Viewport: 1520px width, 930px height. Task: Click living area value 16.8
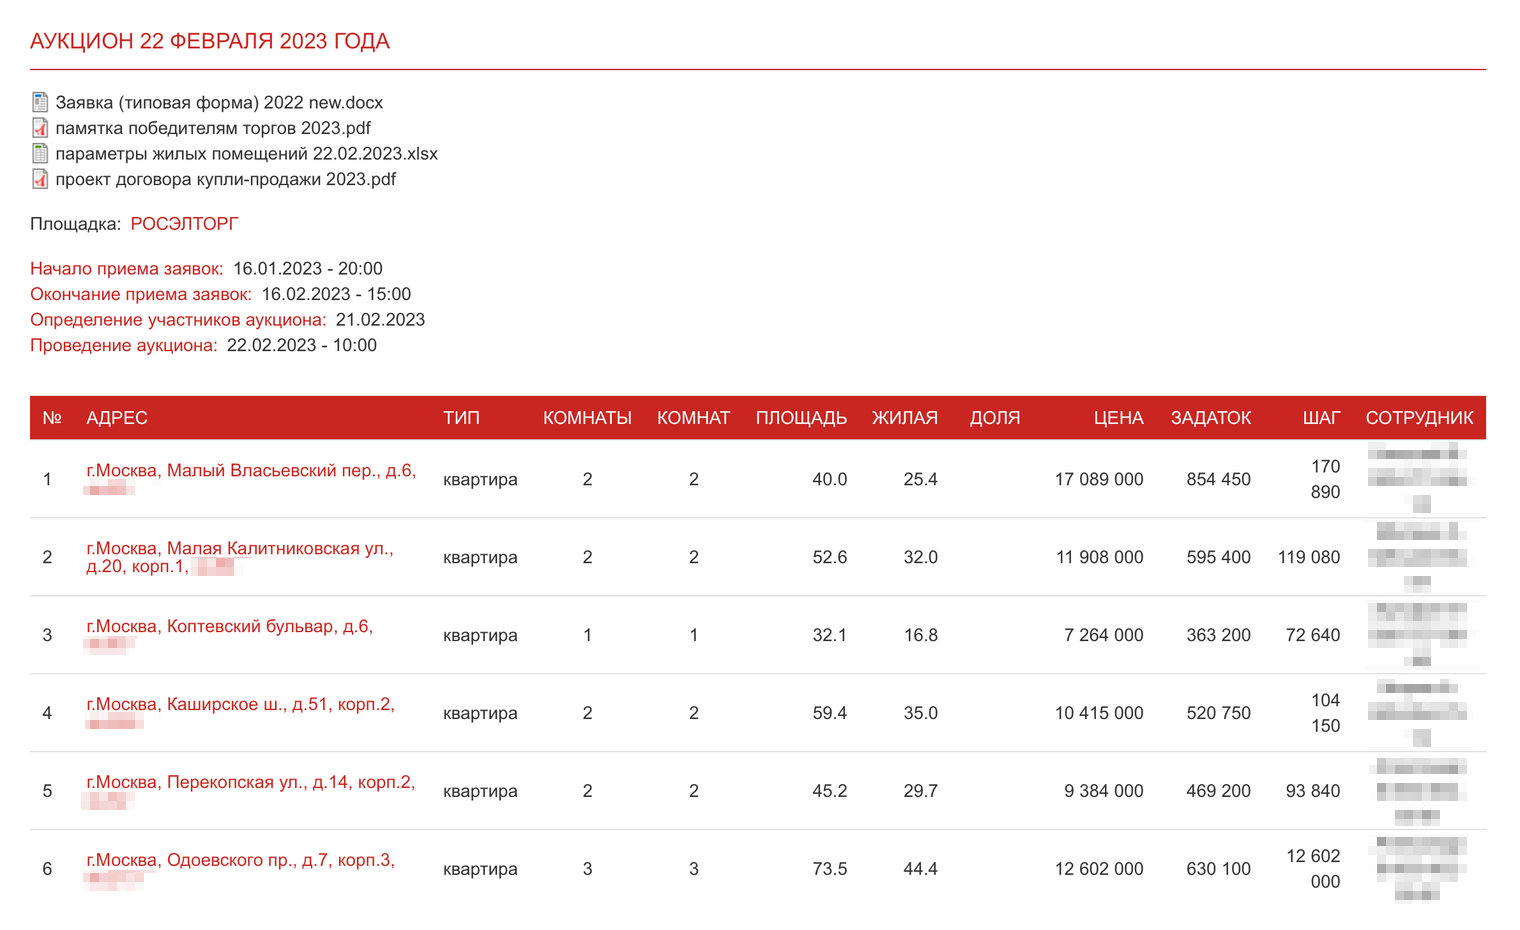point(920,635)
